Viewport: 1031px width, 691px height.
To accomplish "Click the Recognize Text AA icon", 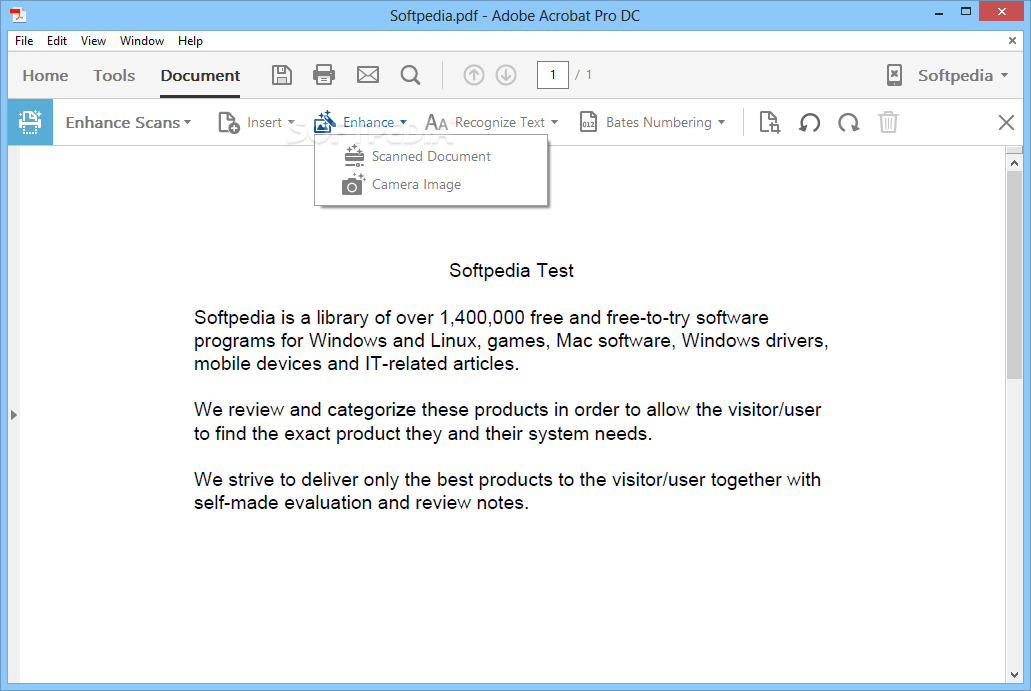I will click(x=436, y=122).
